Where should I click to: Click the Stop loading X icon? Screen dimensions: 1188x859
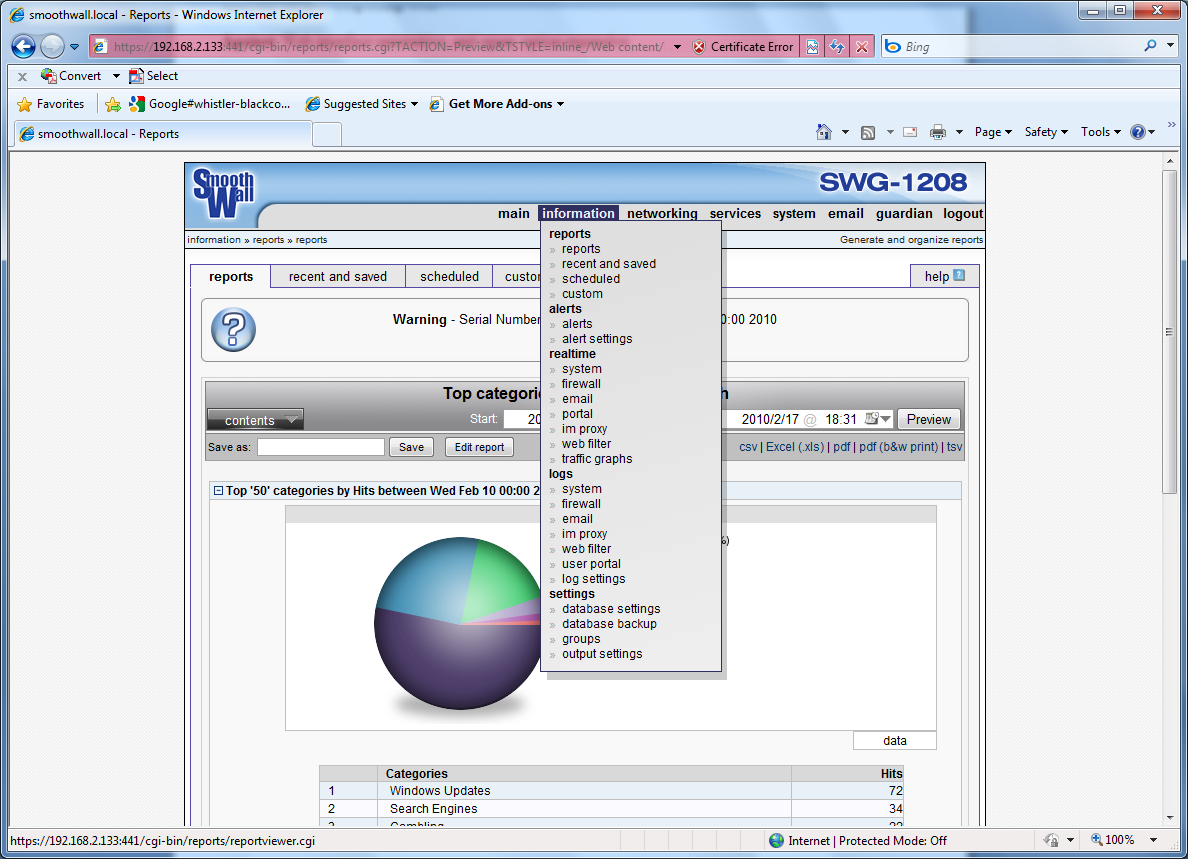(x=861, y=47)
